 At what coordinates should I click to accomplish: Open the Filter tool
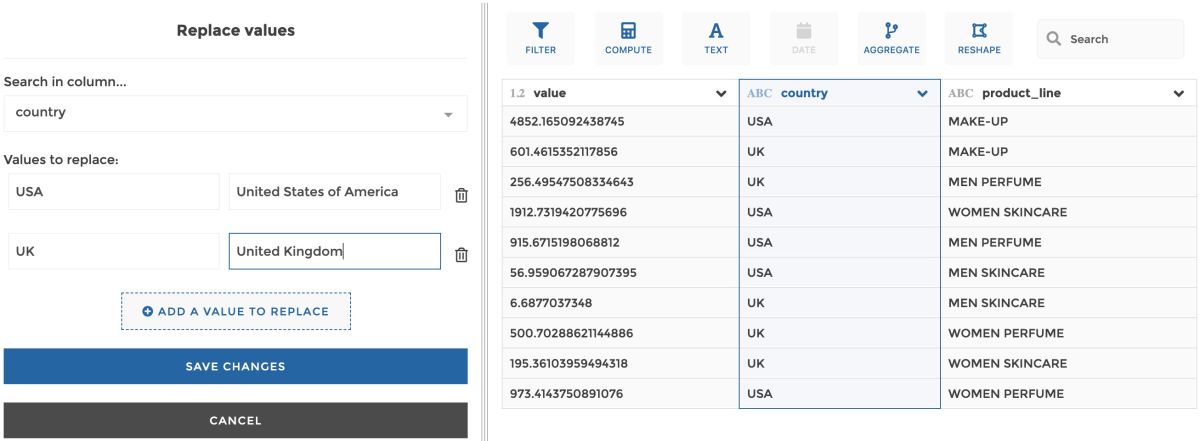540,39
